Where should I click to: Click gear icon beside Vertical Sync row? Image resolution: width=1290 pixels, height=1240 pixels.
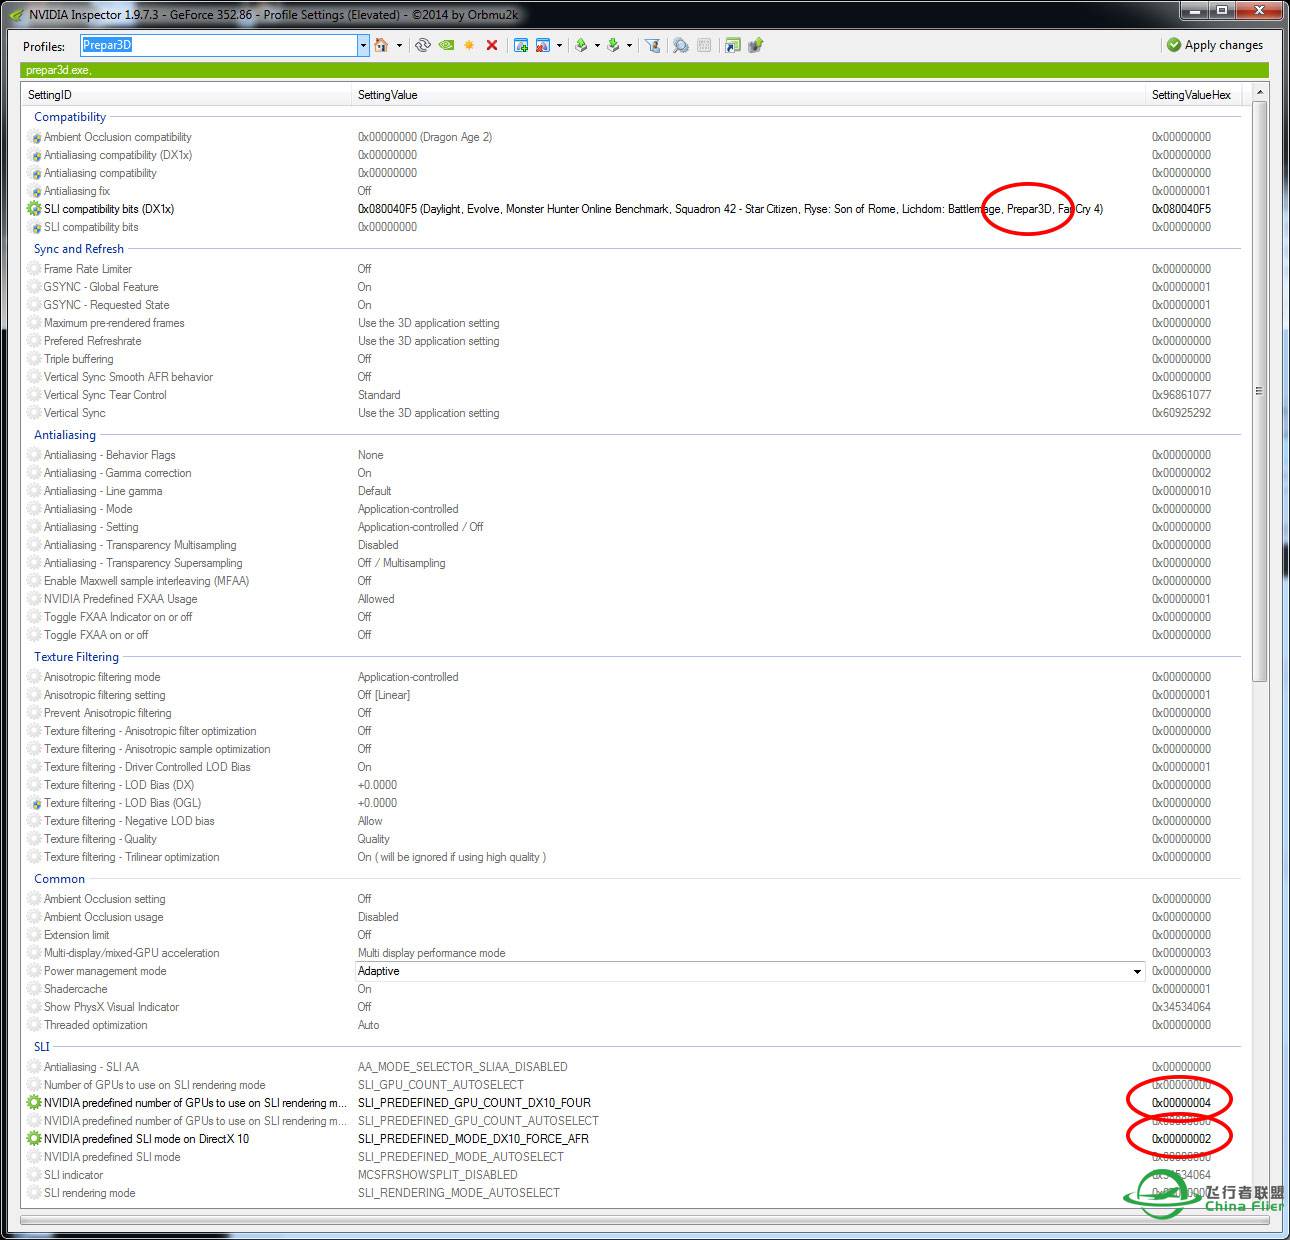pyautogui.click(x=34, y=413)
